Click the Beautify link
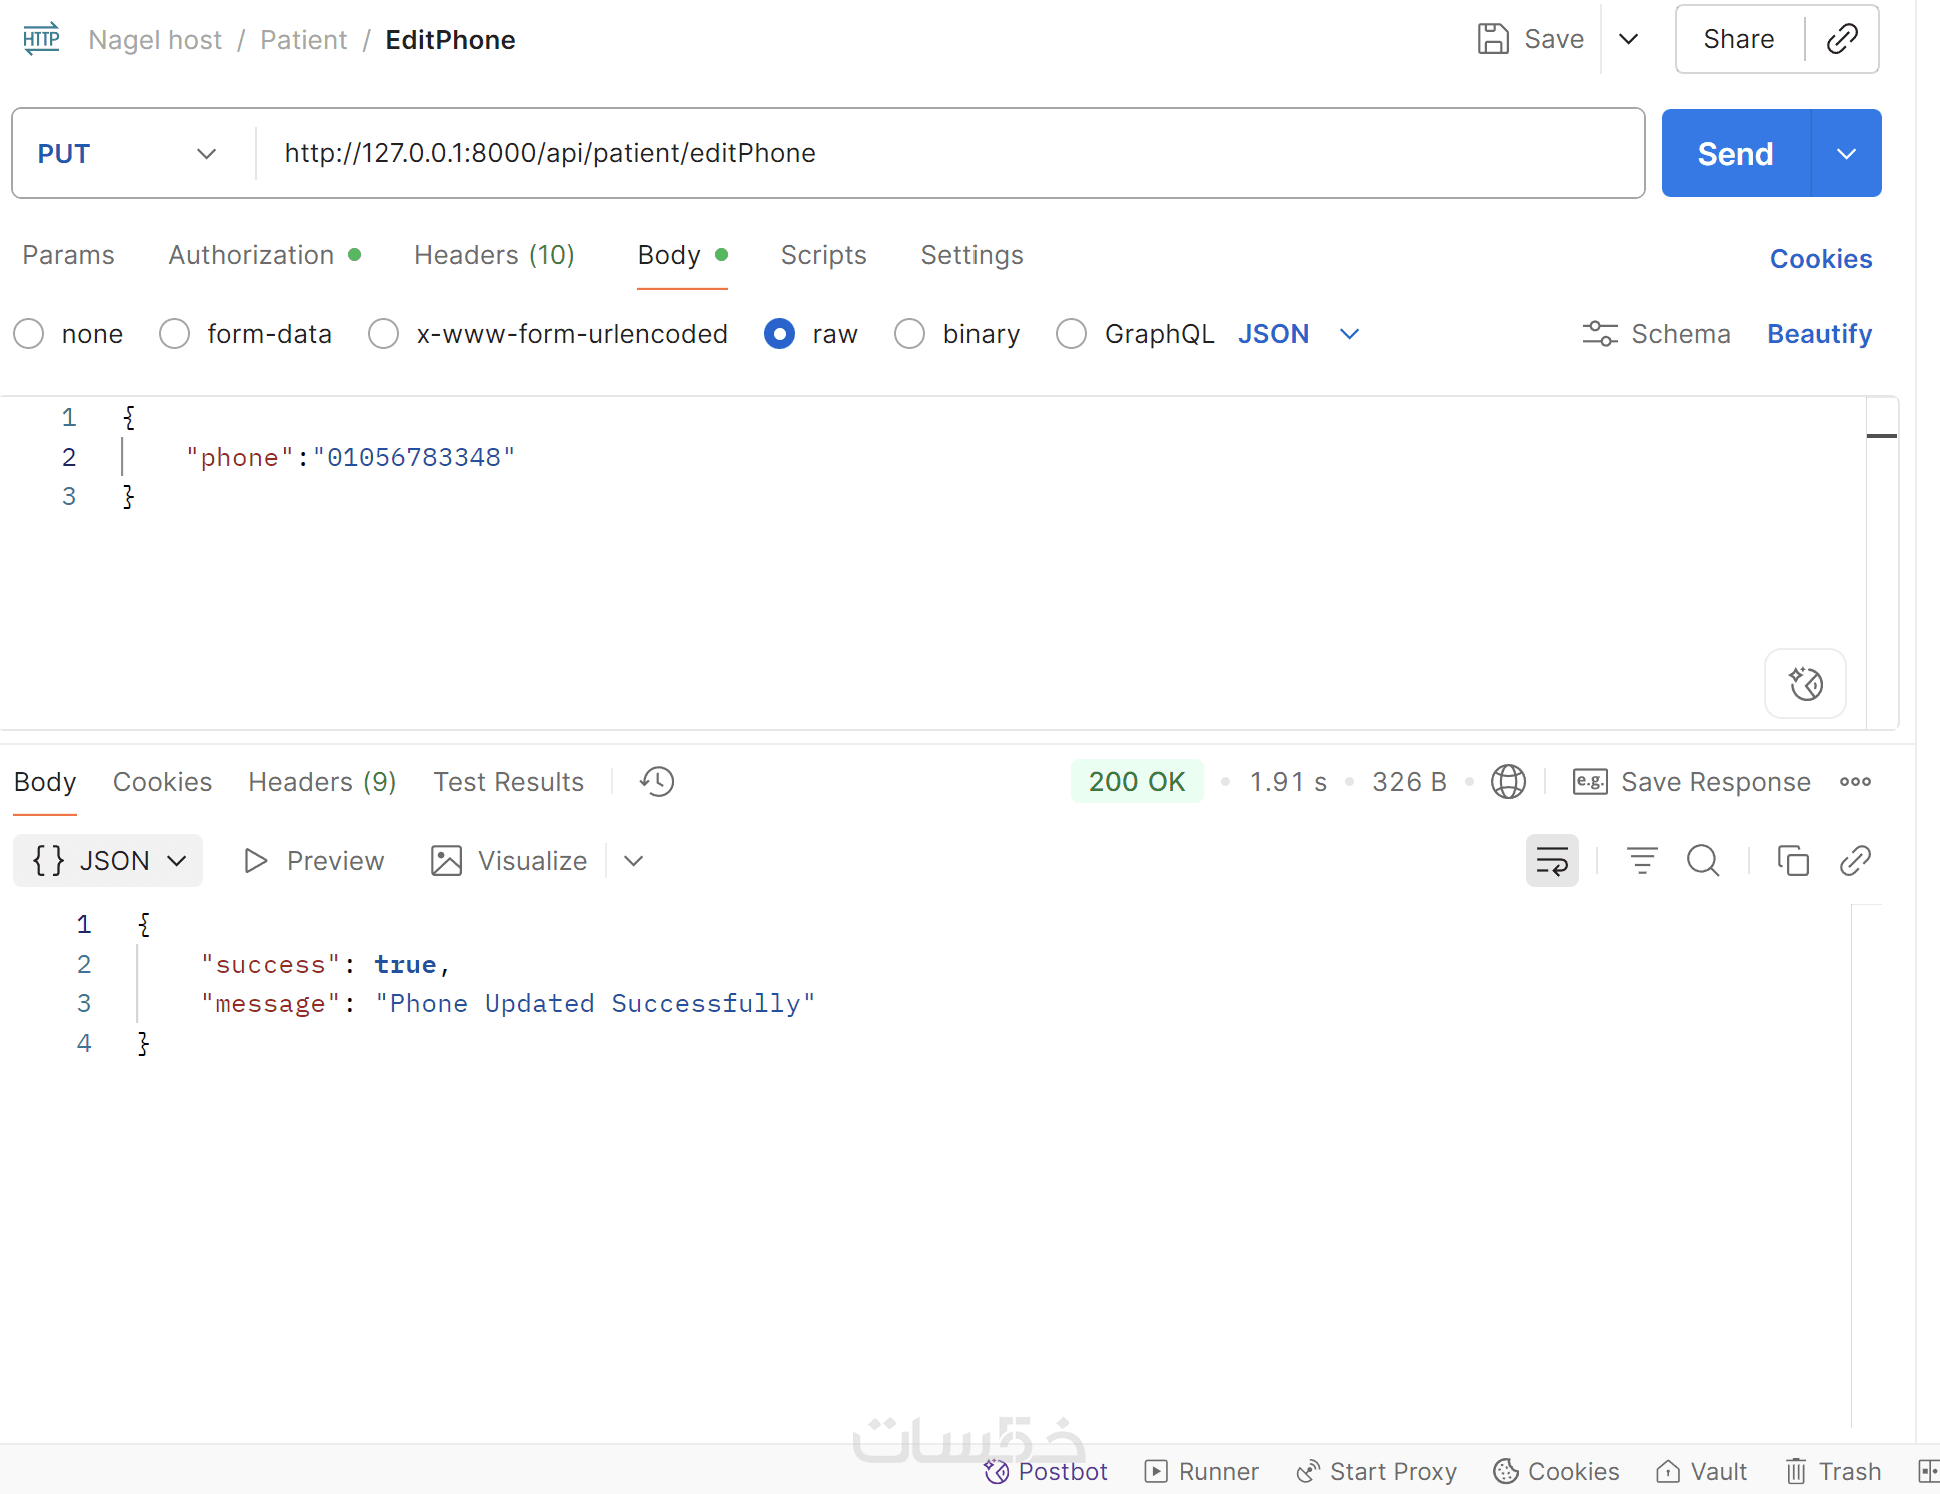The width and height of the screenshot is (1940, 1494). tap(1819, 334)
